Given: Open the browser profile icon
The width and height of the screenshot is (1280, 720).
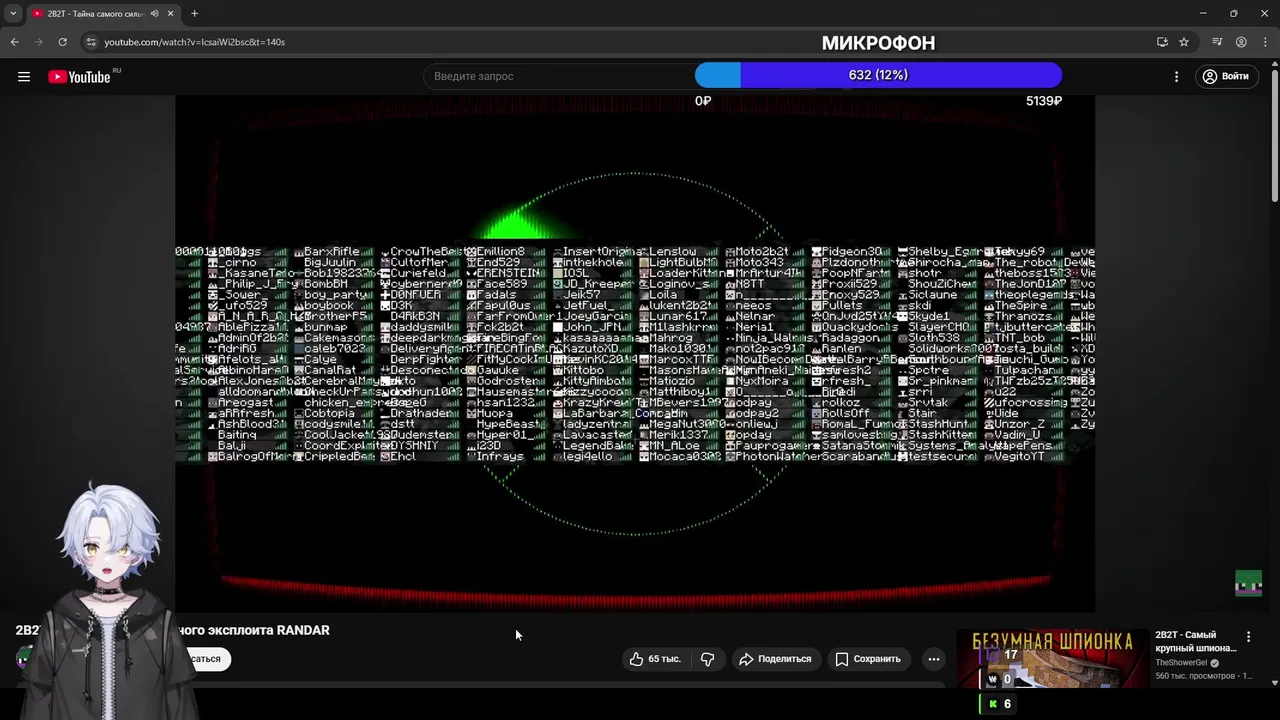Looking at the screenshot, I should point(1241,42).
